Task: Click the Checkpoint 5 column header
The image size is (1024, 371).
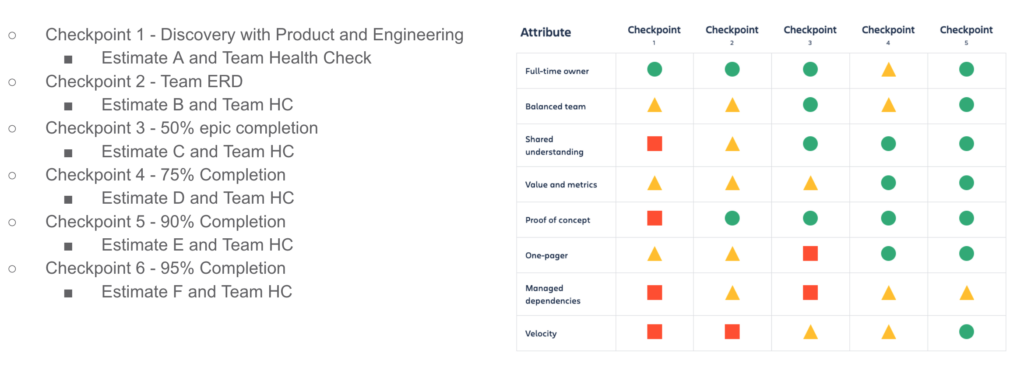Action: (967, 35)
